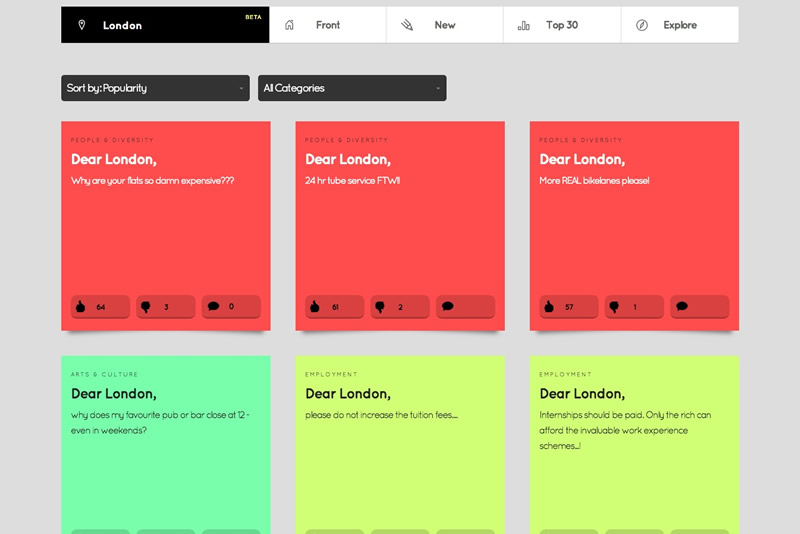Click '24 hr tube service FTW!!' text

pyautogui.click(x=353, y=181)
